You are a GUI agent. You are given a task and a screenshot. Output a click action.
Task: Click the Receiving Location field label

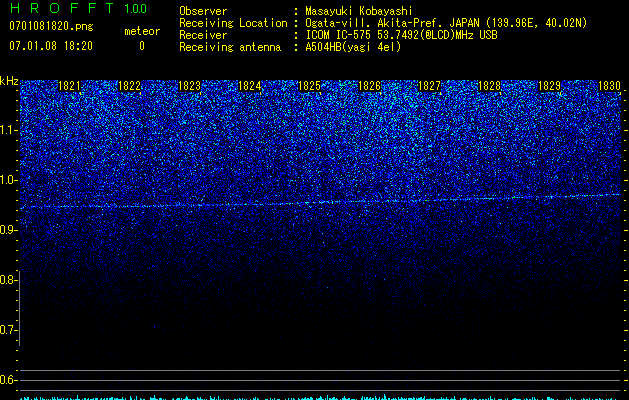(x=233, y=23)
